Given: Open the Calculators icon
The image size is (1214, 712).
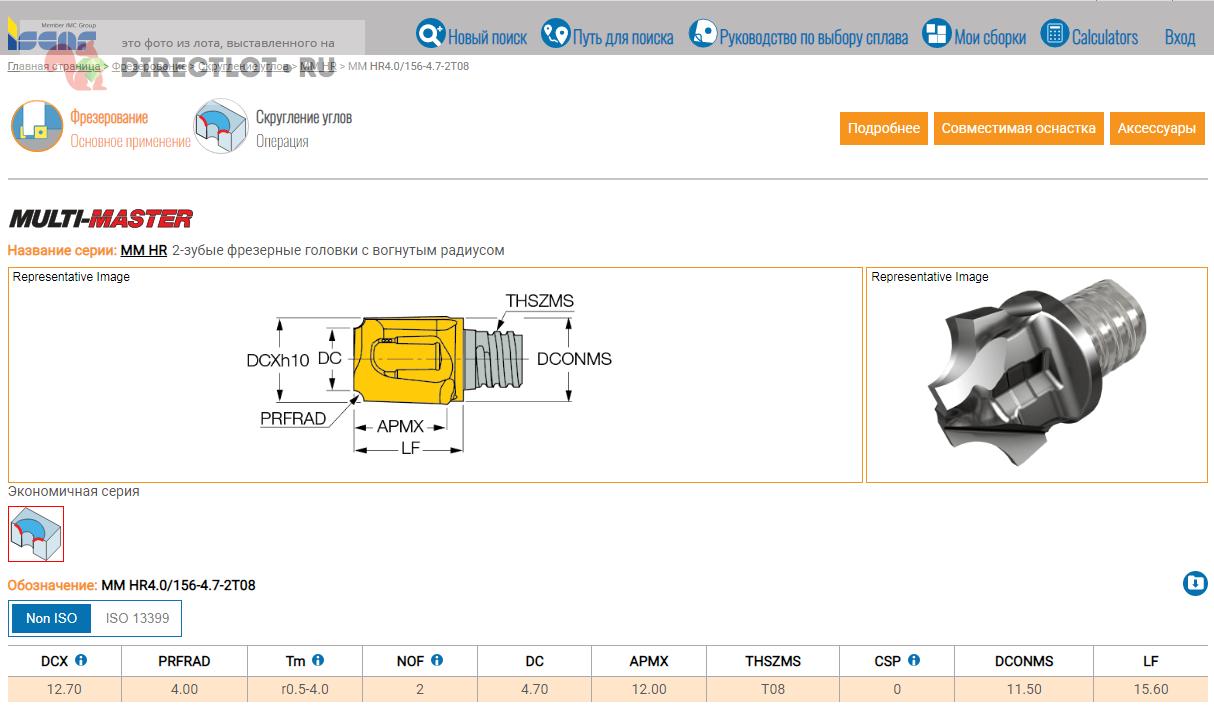Looking at the screenshot, I should click(1055, 34).
